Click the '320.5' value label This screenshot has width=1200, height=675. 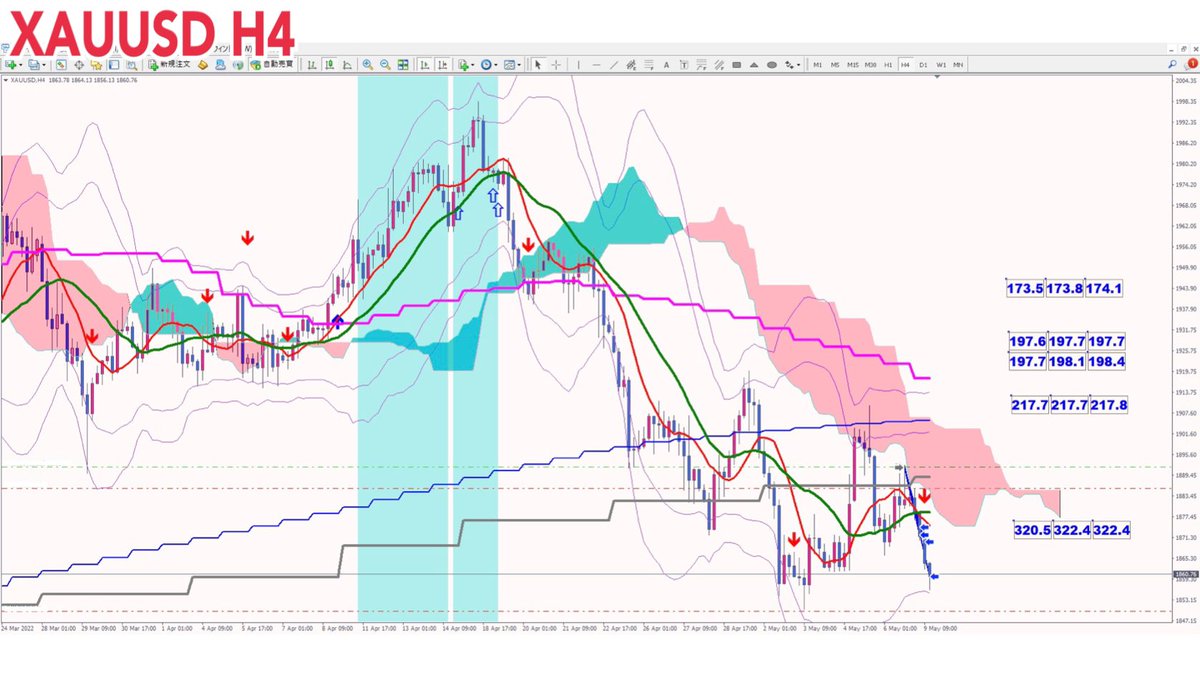point(1031,530)
